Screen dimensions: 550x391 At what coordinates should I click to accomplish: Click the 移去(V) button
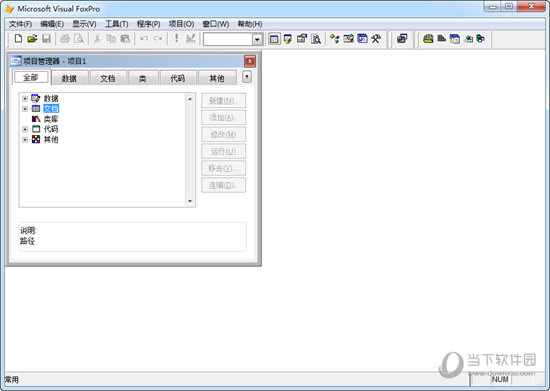tap(223, 168)
